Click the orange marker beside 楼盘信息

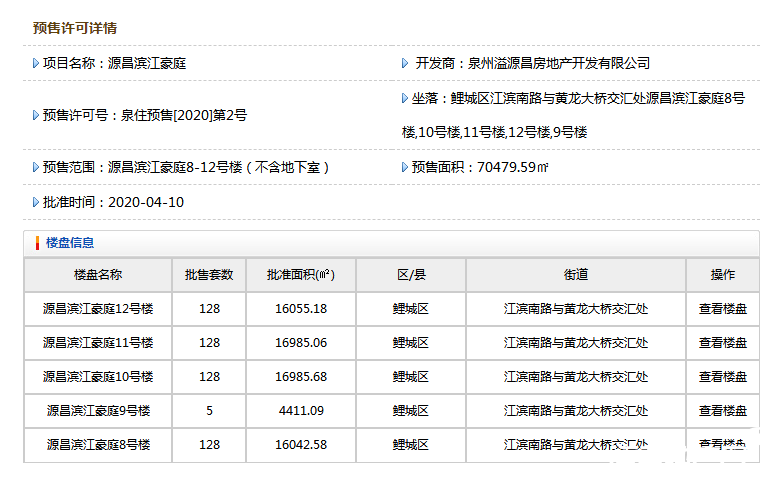(37, 243)
